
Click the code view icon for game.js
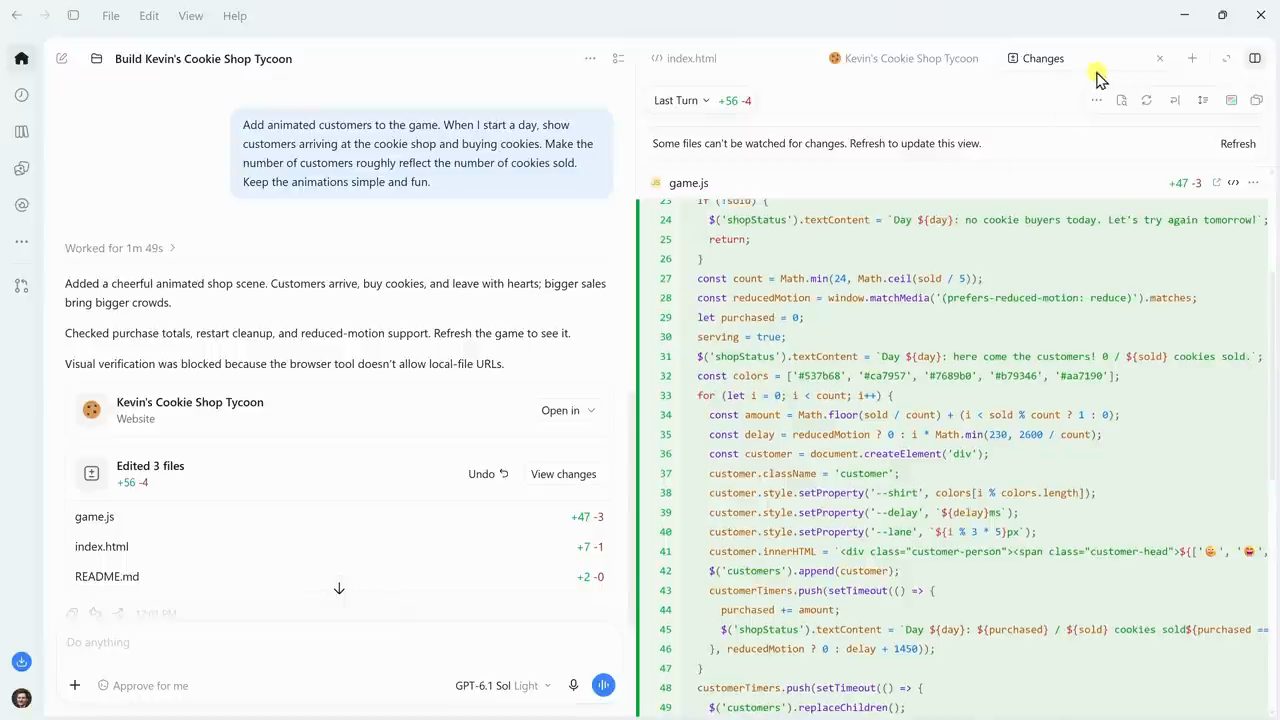click(x=1233, y=183)
